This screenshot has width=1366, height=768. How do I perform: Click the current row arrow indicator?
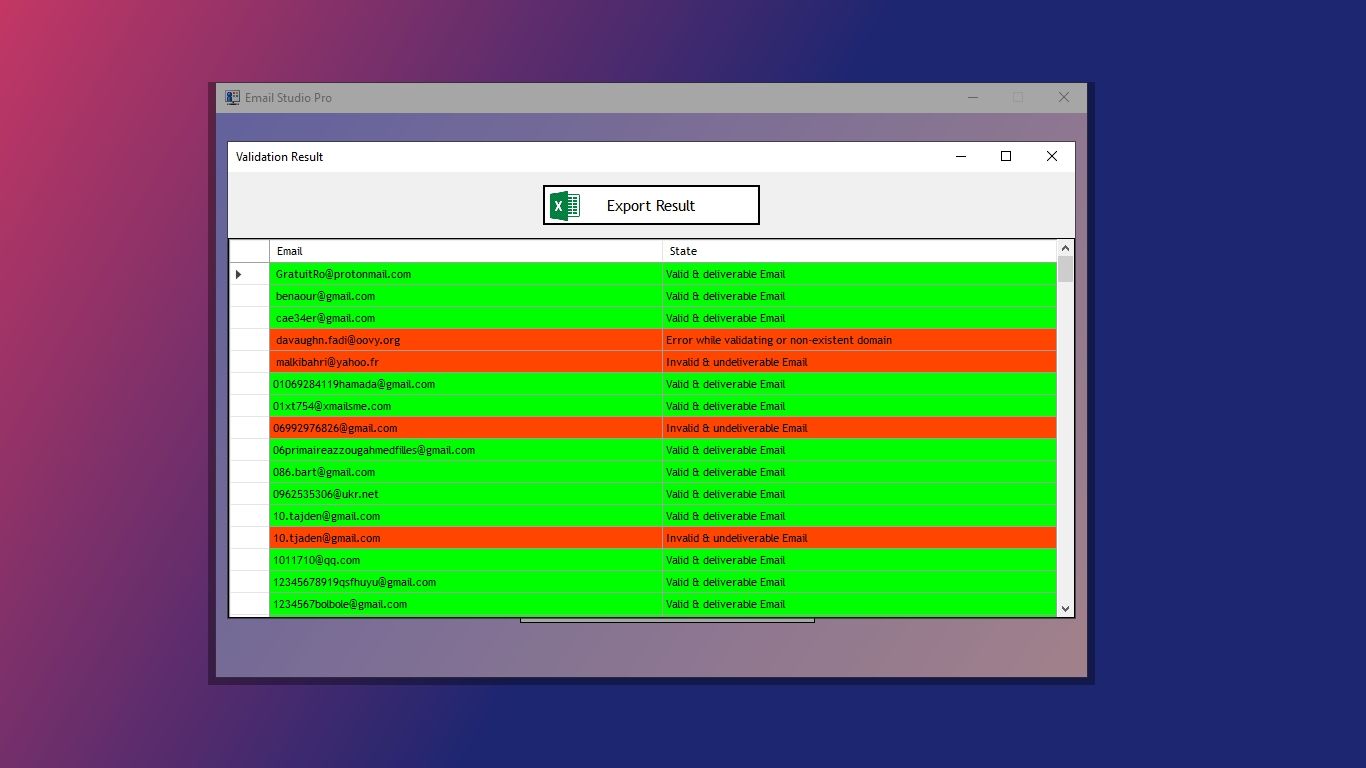pyautogui.click(x=239, y=274)
